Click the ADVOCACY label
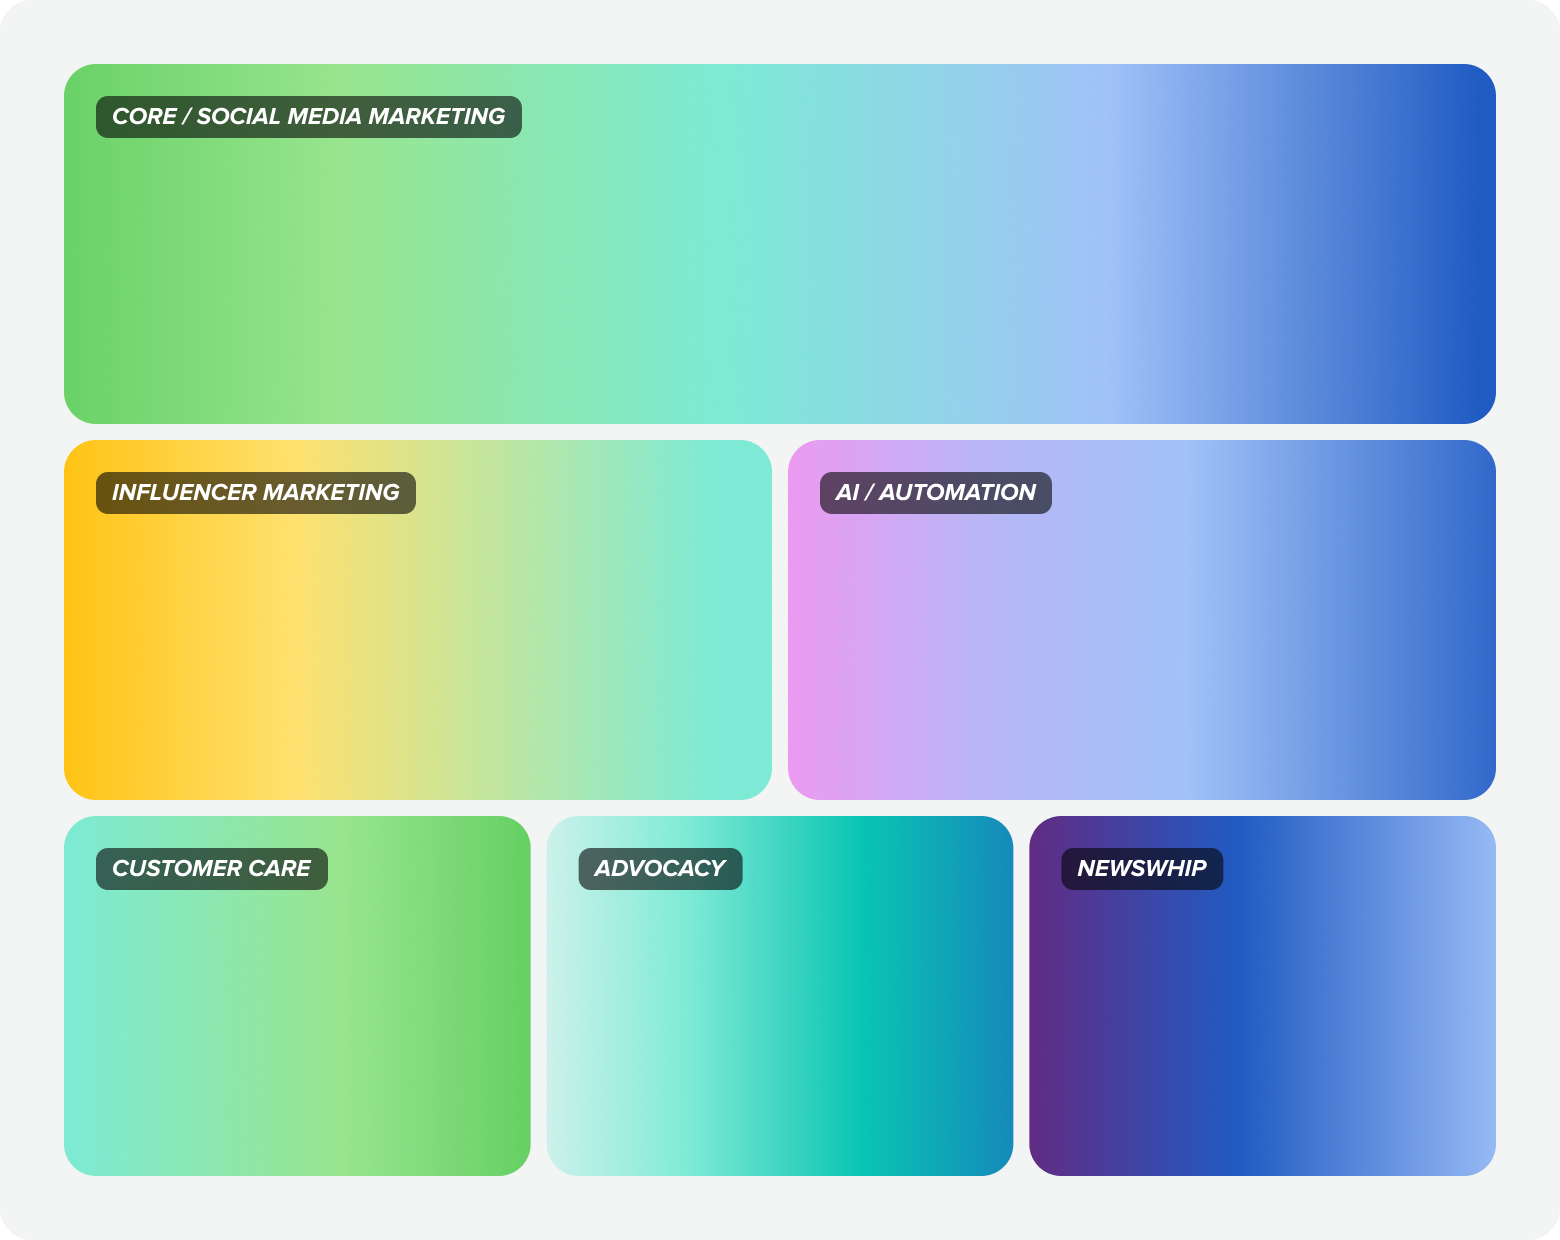 [x=660, y=868]
